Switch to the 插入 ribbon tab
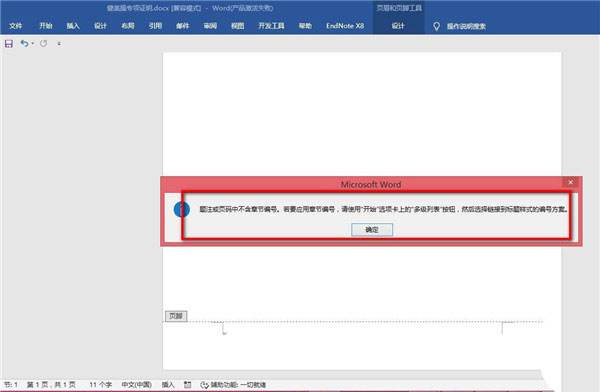 [73, 26]
